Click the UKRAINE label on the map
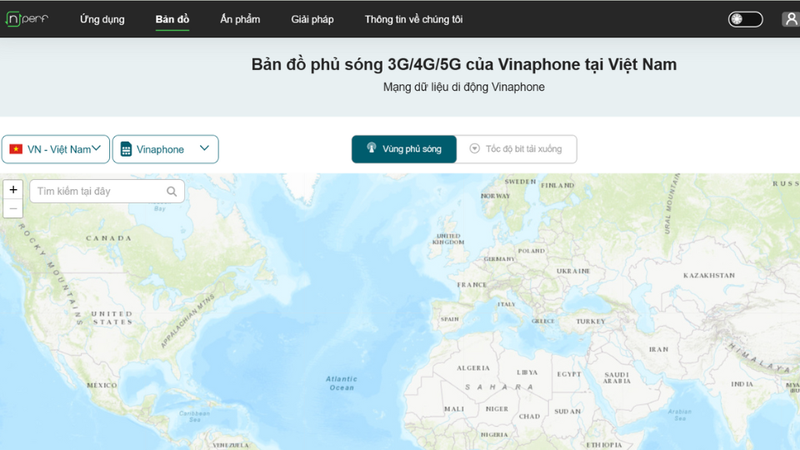Image resolution: width=800 pixels, height=450 pixels. [x=573, y=271]
